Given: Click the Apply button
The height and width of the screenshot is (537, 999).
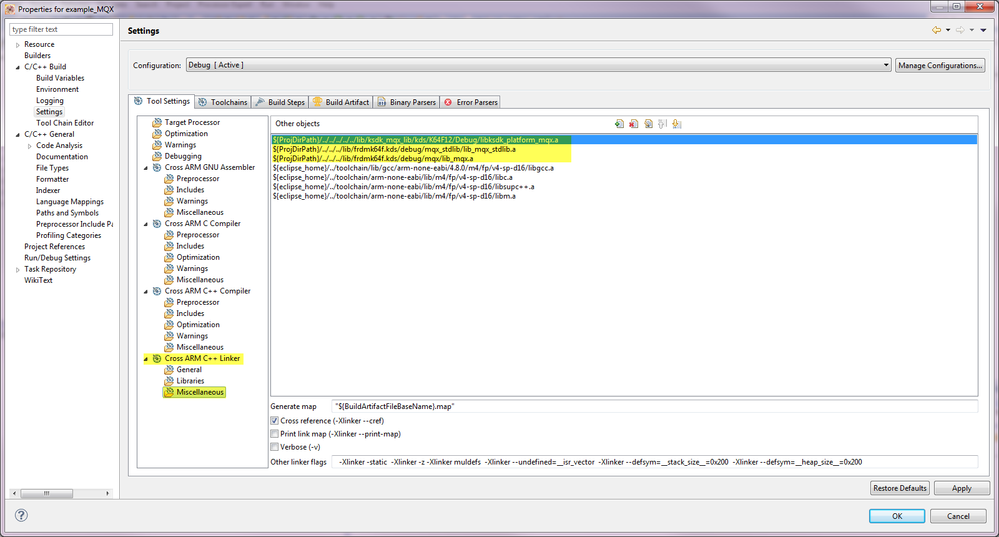Looking at the screenshot, I should pyautogui.click(x=961, y=488).
